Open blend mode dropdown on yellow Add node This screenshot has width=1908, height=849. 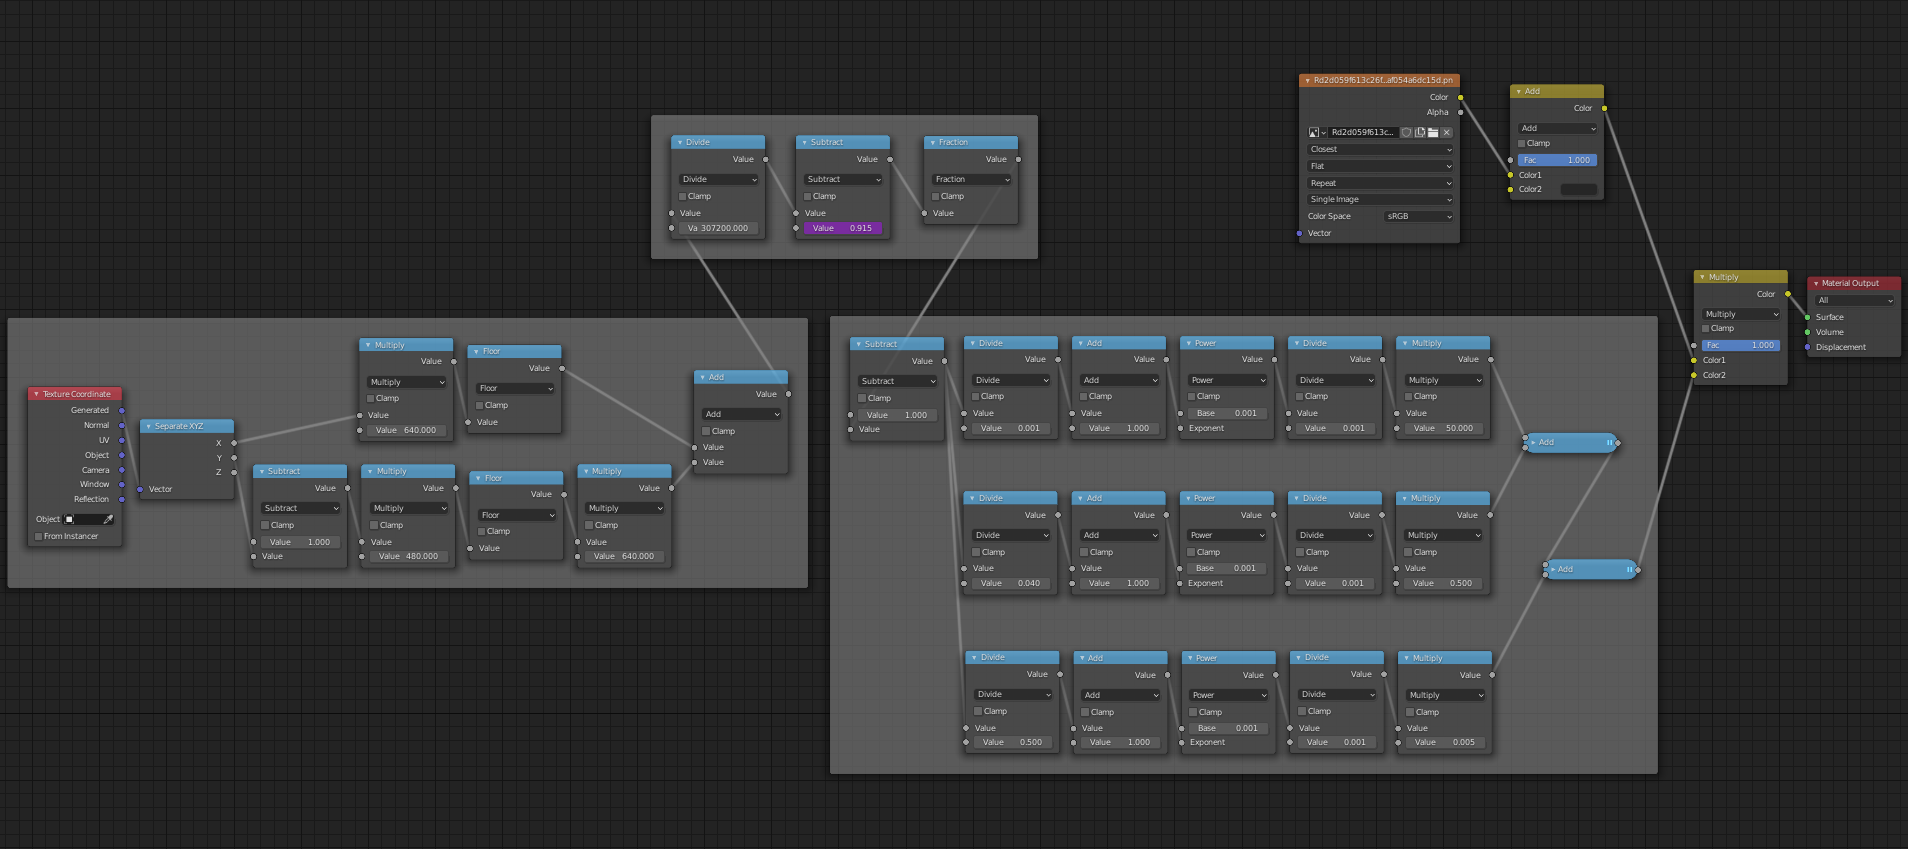coord(1558,128)
